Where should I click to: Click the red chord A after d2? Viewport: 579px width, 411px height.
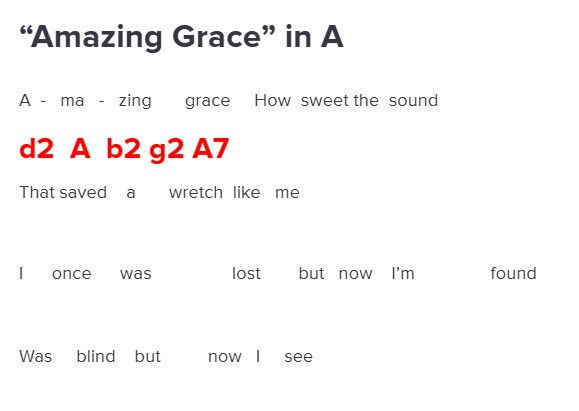click(x=80, y=149)
